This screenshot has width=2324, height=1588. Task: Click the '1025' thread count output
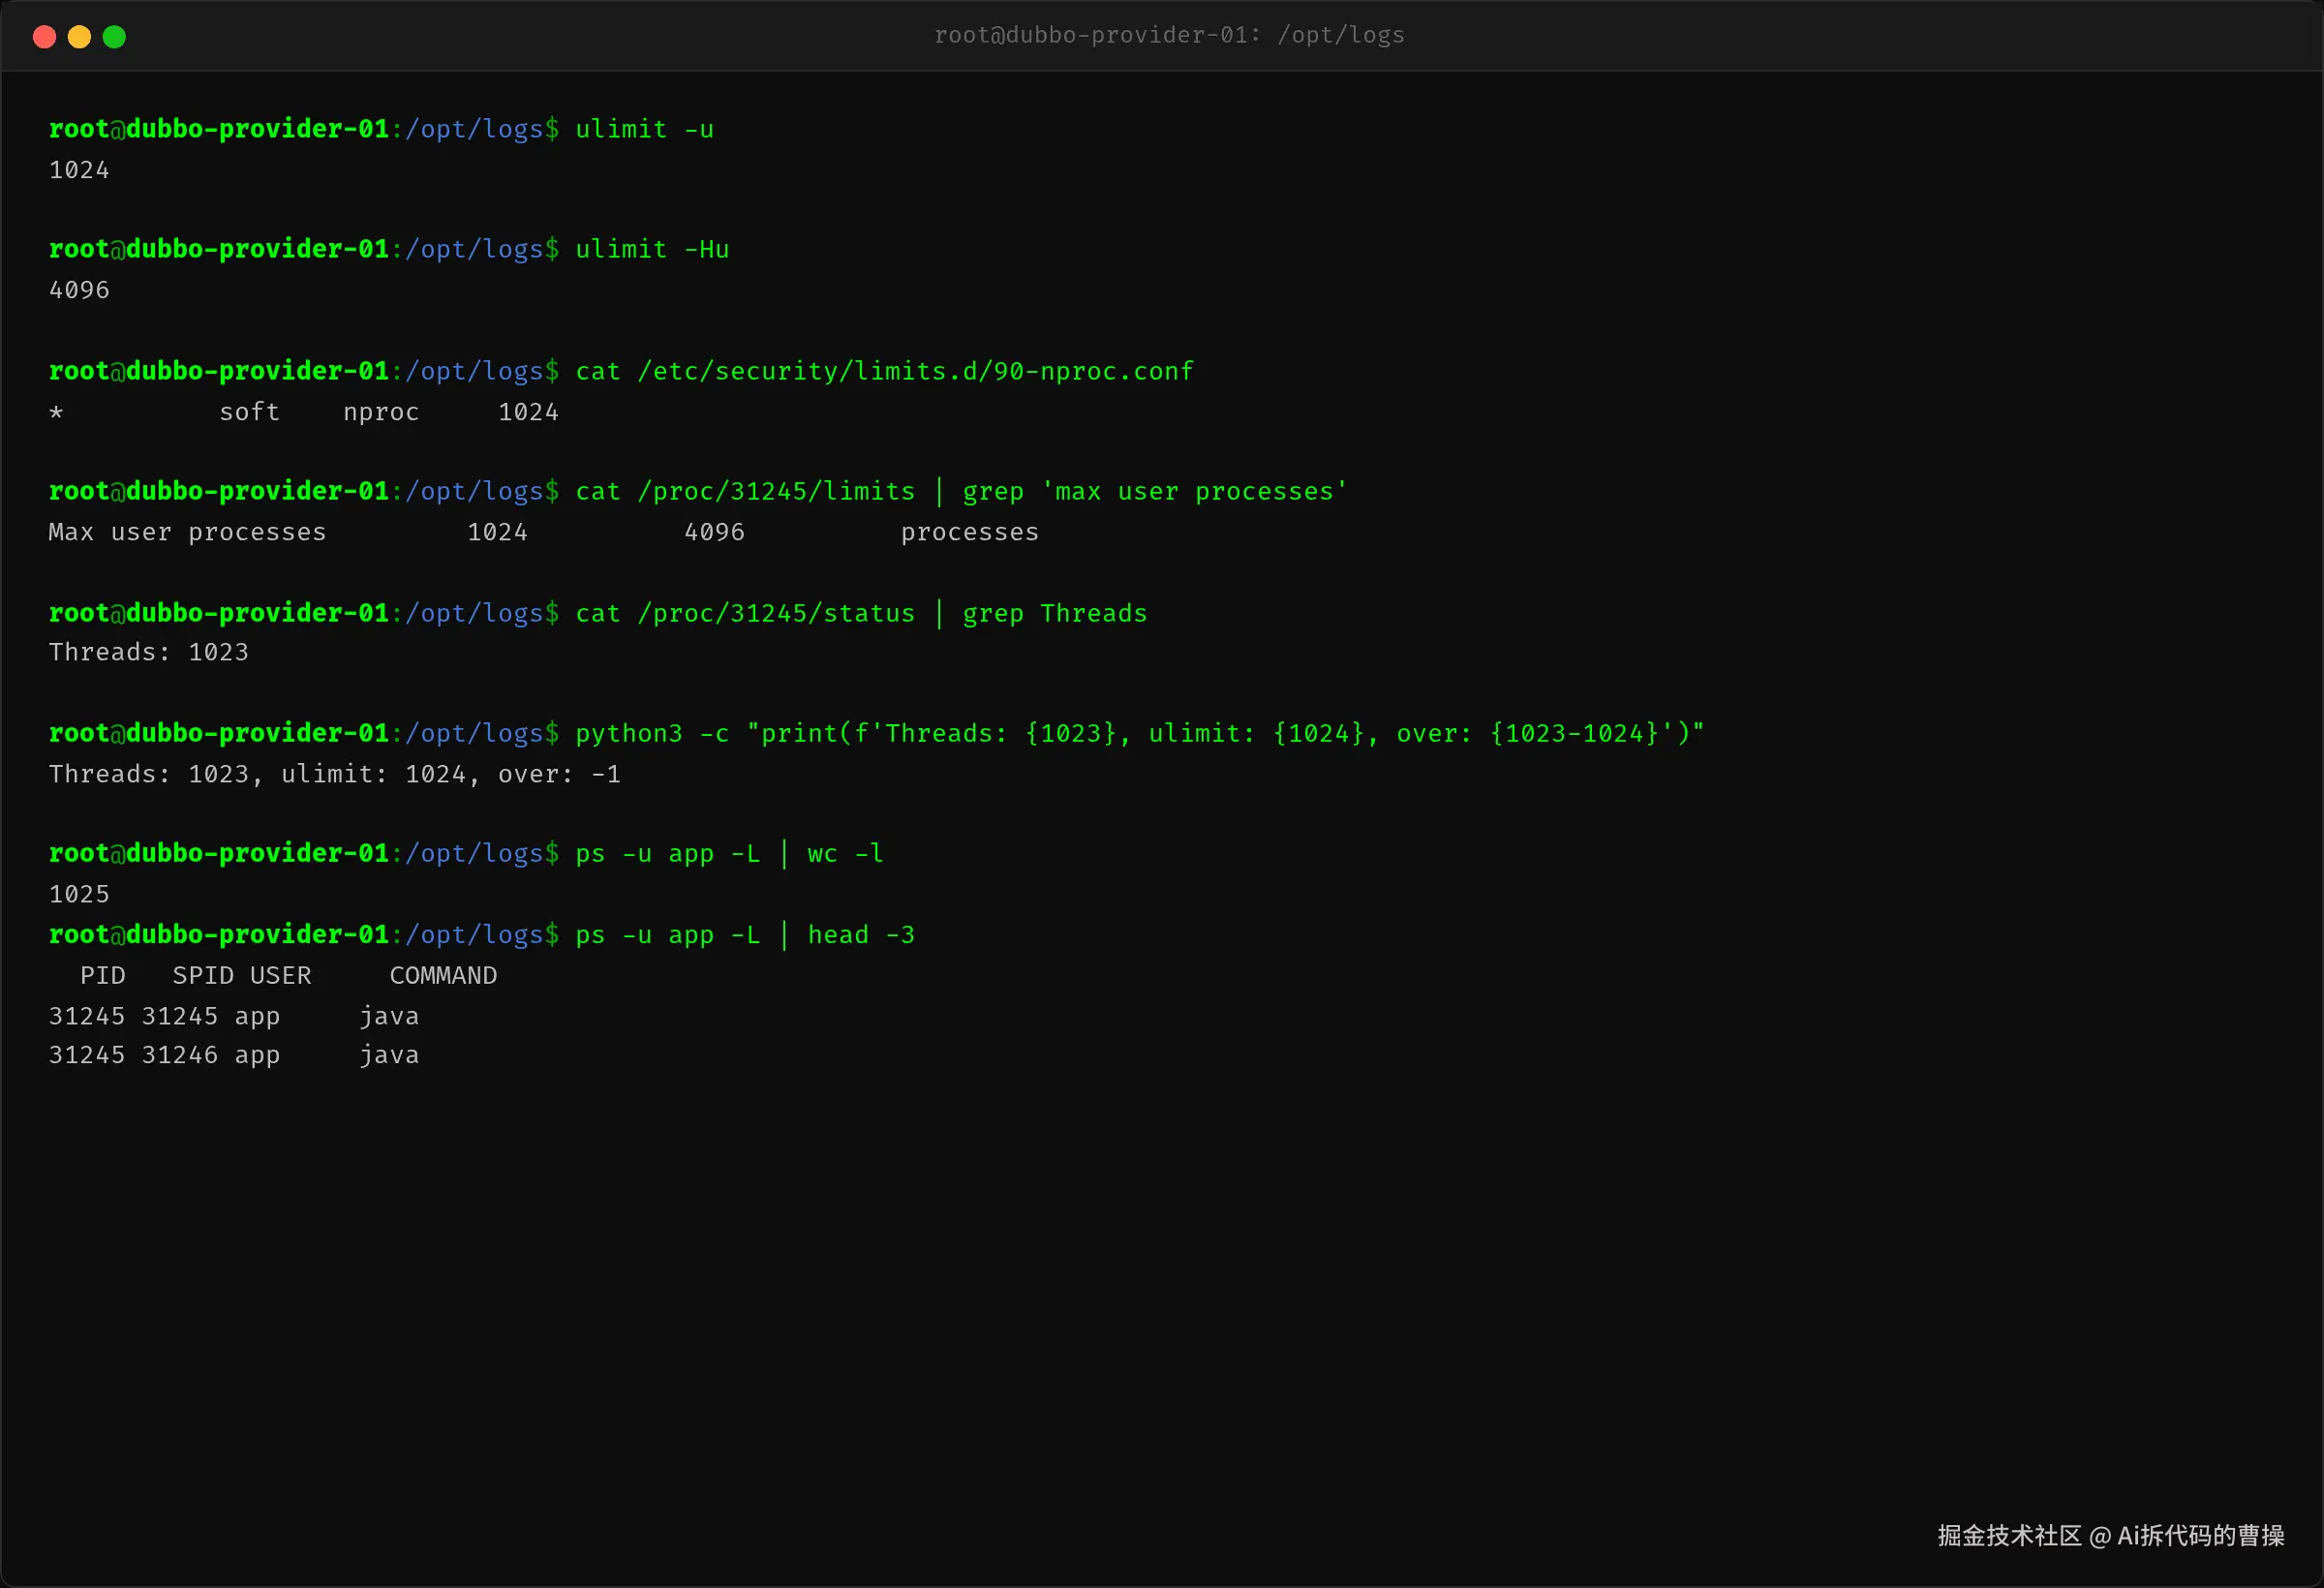click(x=79, y=894)
